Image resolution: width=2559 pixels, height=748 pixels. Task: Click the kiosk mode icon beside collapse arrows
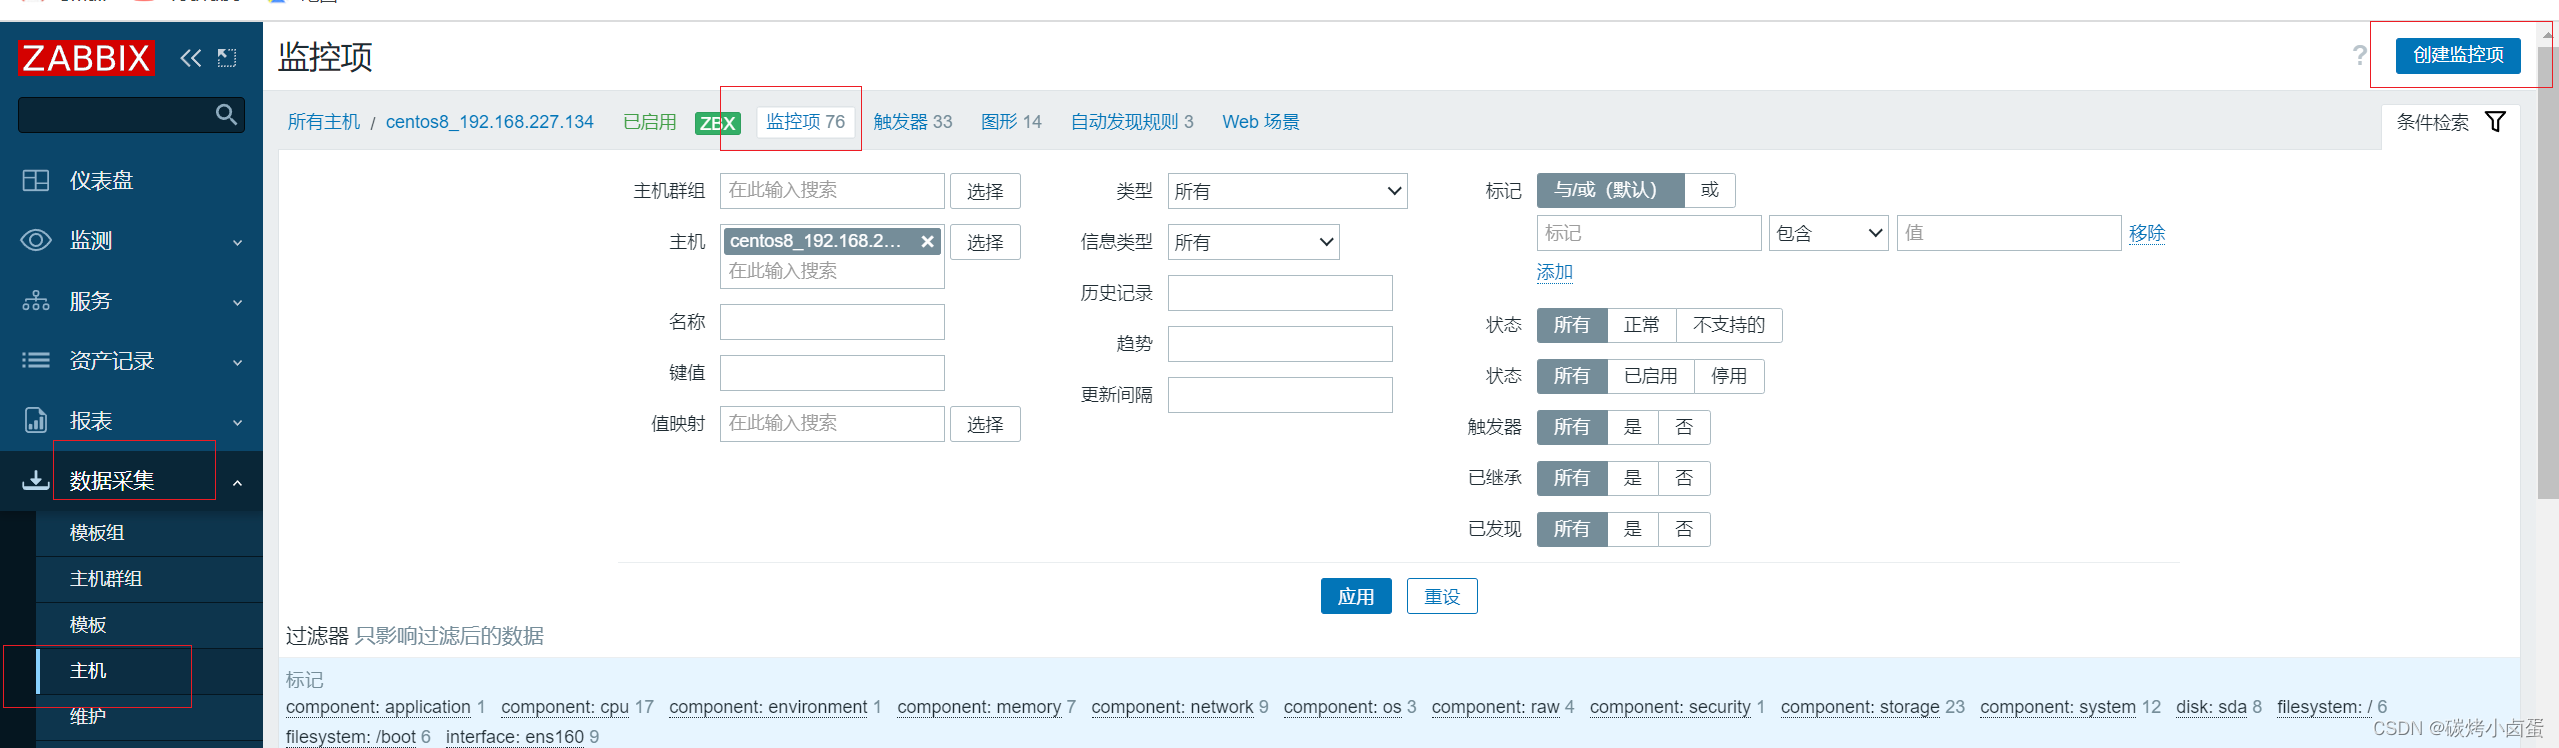(227, 58)
